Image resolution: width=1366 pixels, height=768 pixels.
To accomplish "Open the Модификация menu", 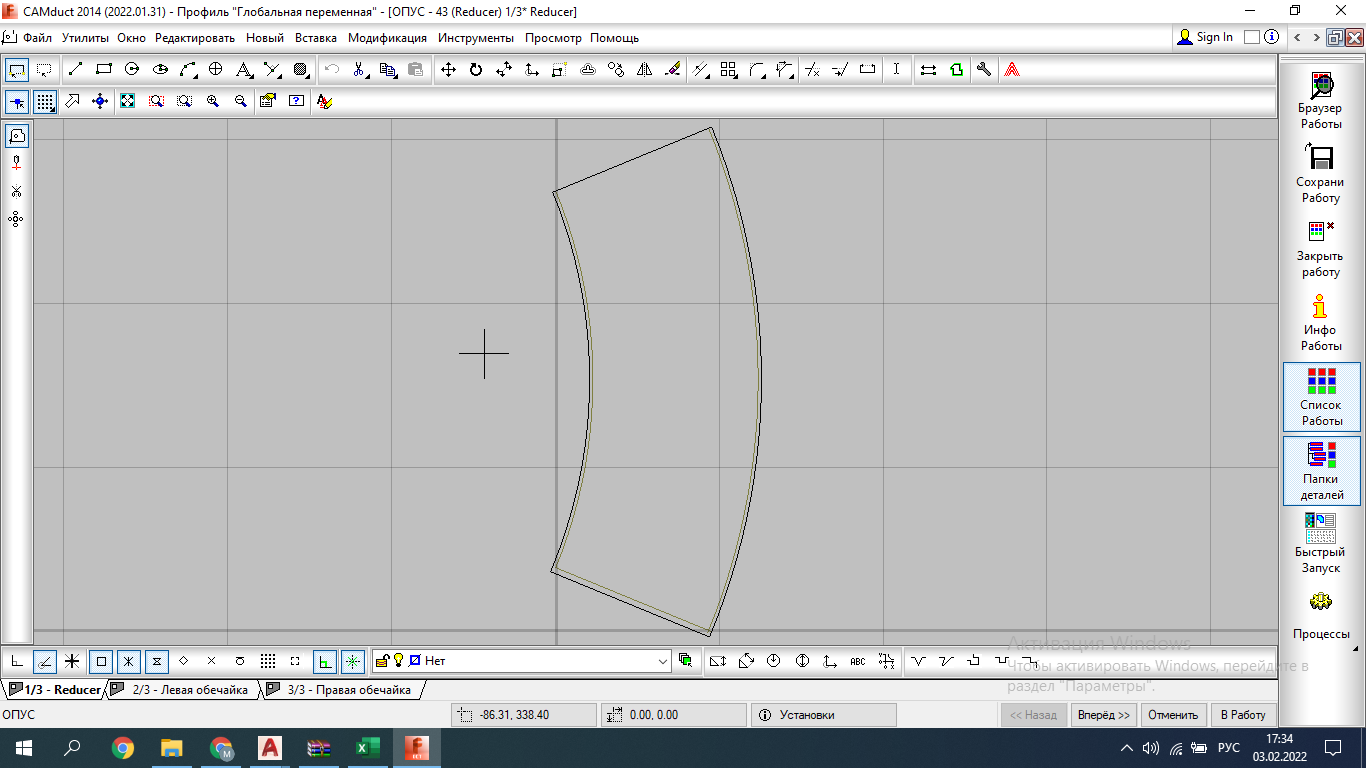I will click(387, 38).
